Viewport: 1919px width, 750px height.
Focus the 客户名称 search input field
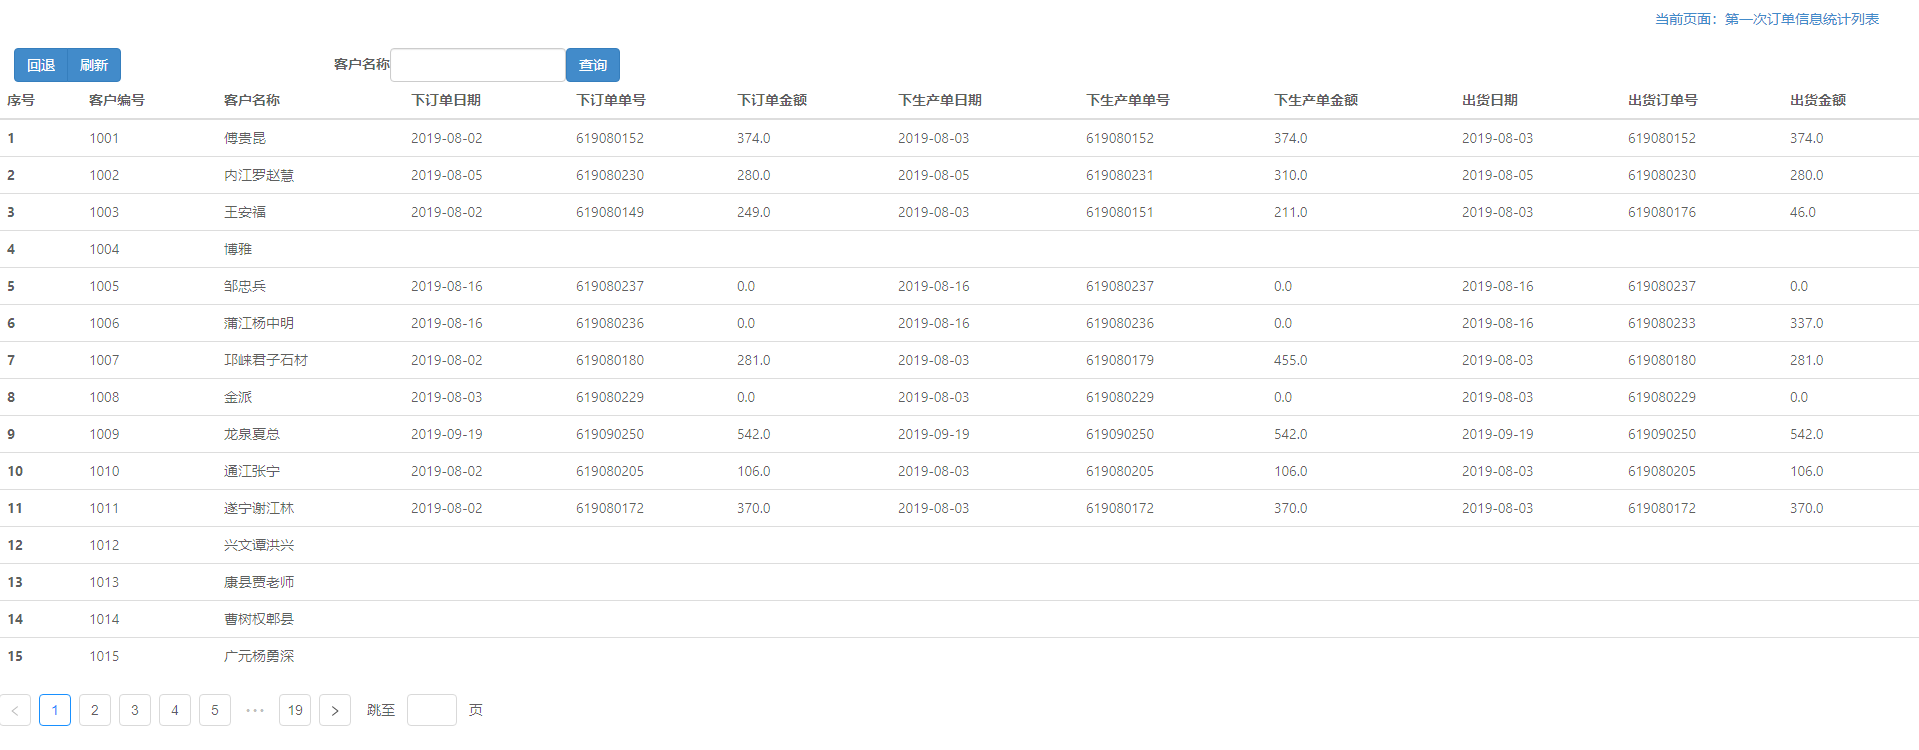(478, 65)
